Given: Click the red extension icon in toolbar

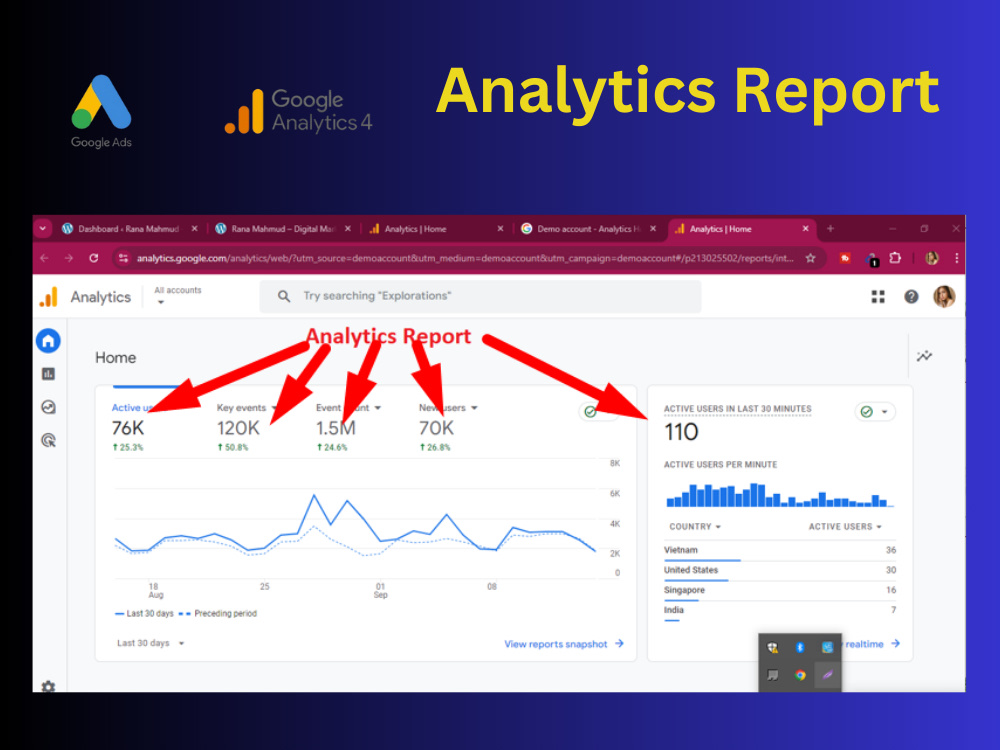Looking at the screenshot, I should coord(845,258).
